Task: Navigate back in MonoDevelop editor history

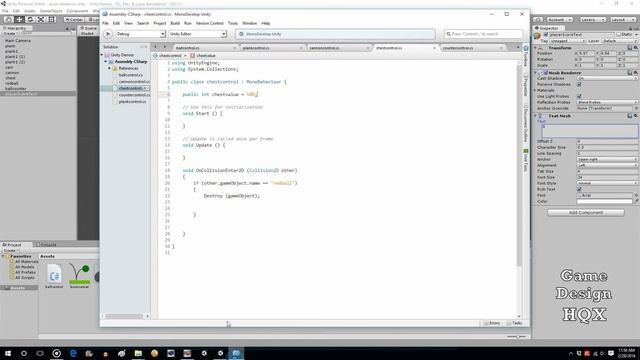Action: point(156,47)
